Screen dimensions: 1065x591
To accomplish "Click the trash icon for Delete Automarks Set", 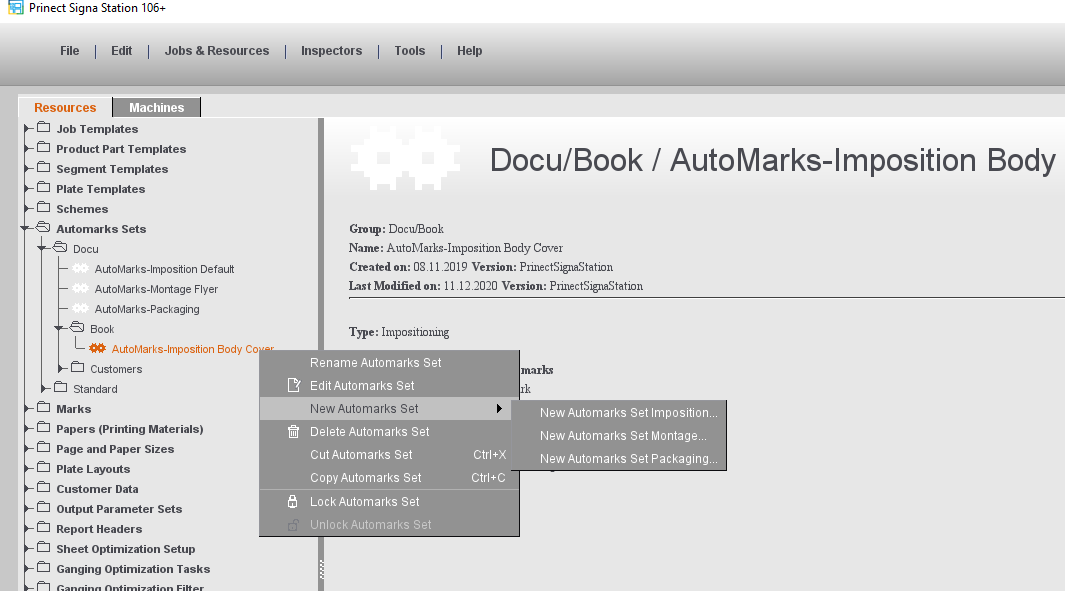I will point(293,432).
